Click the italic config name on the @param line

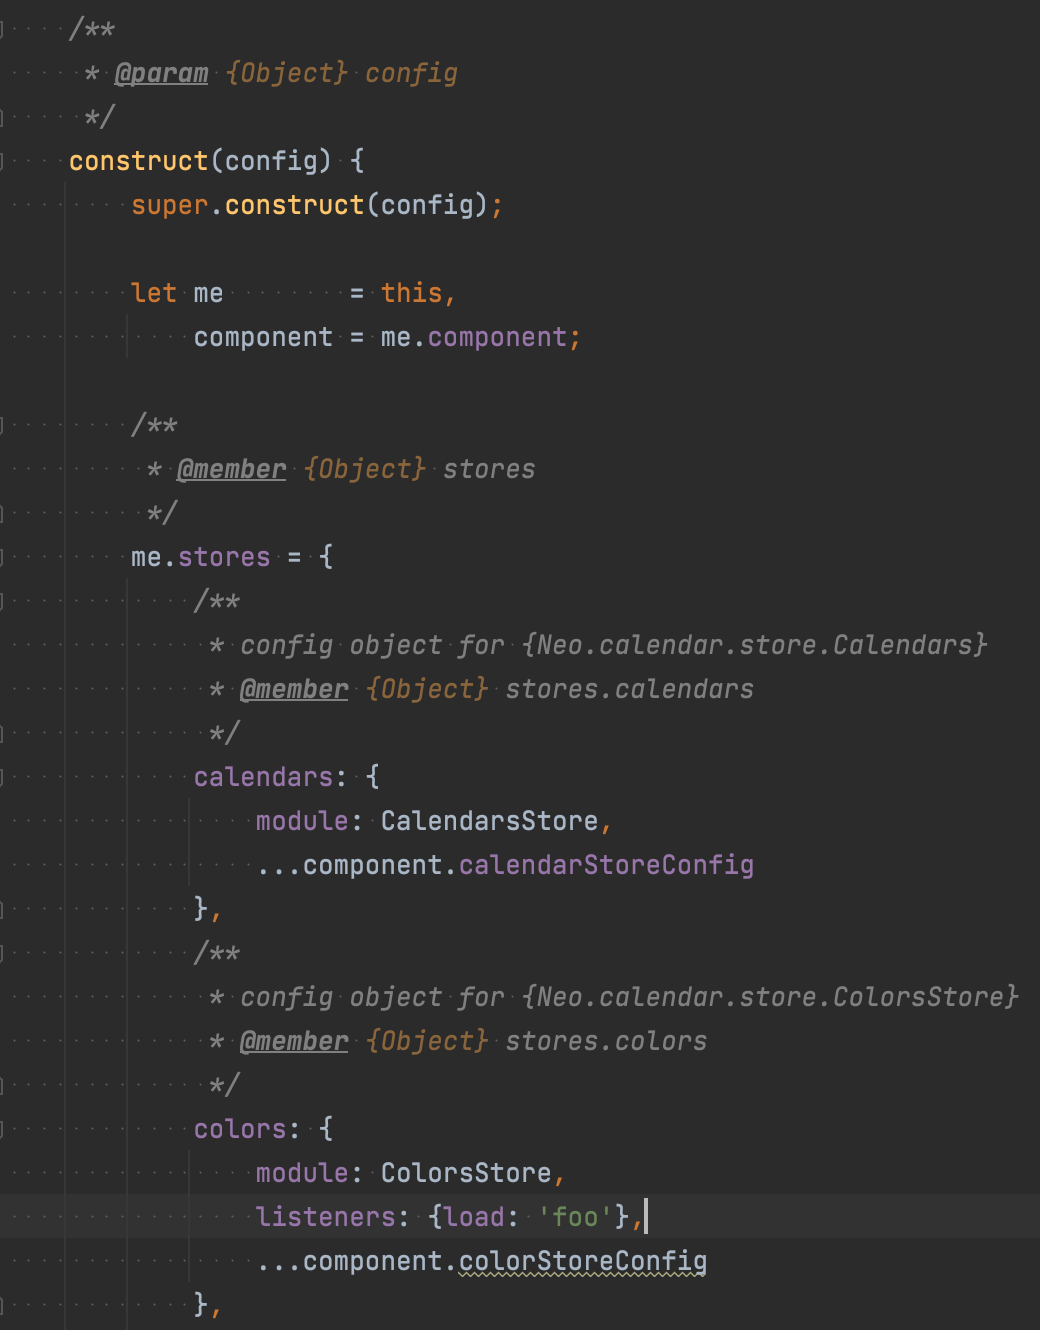point(411,73)
